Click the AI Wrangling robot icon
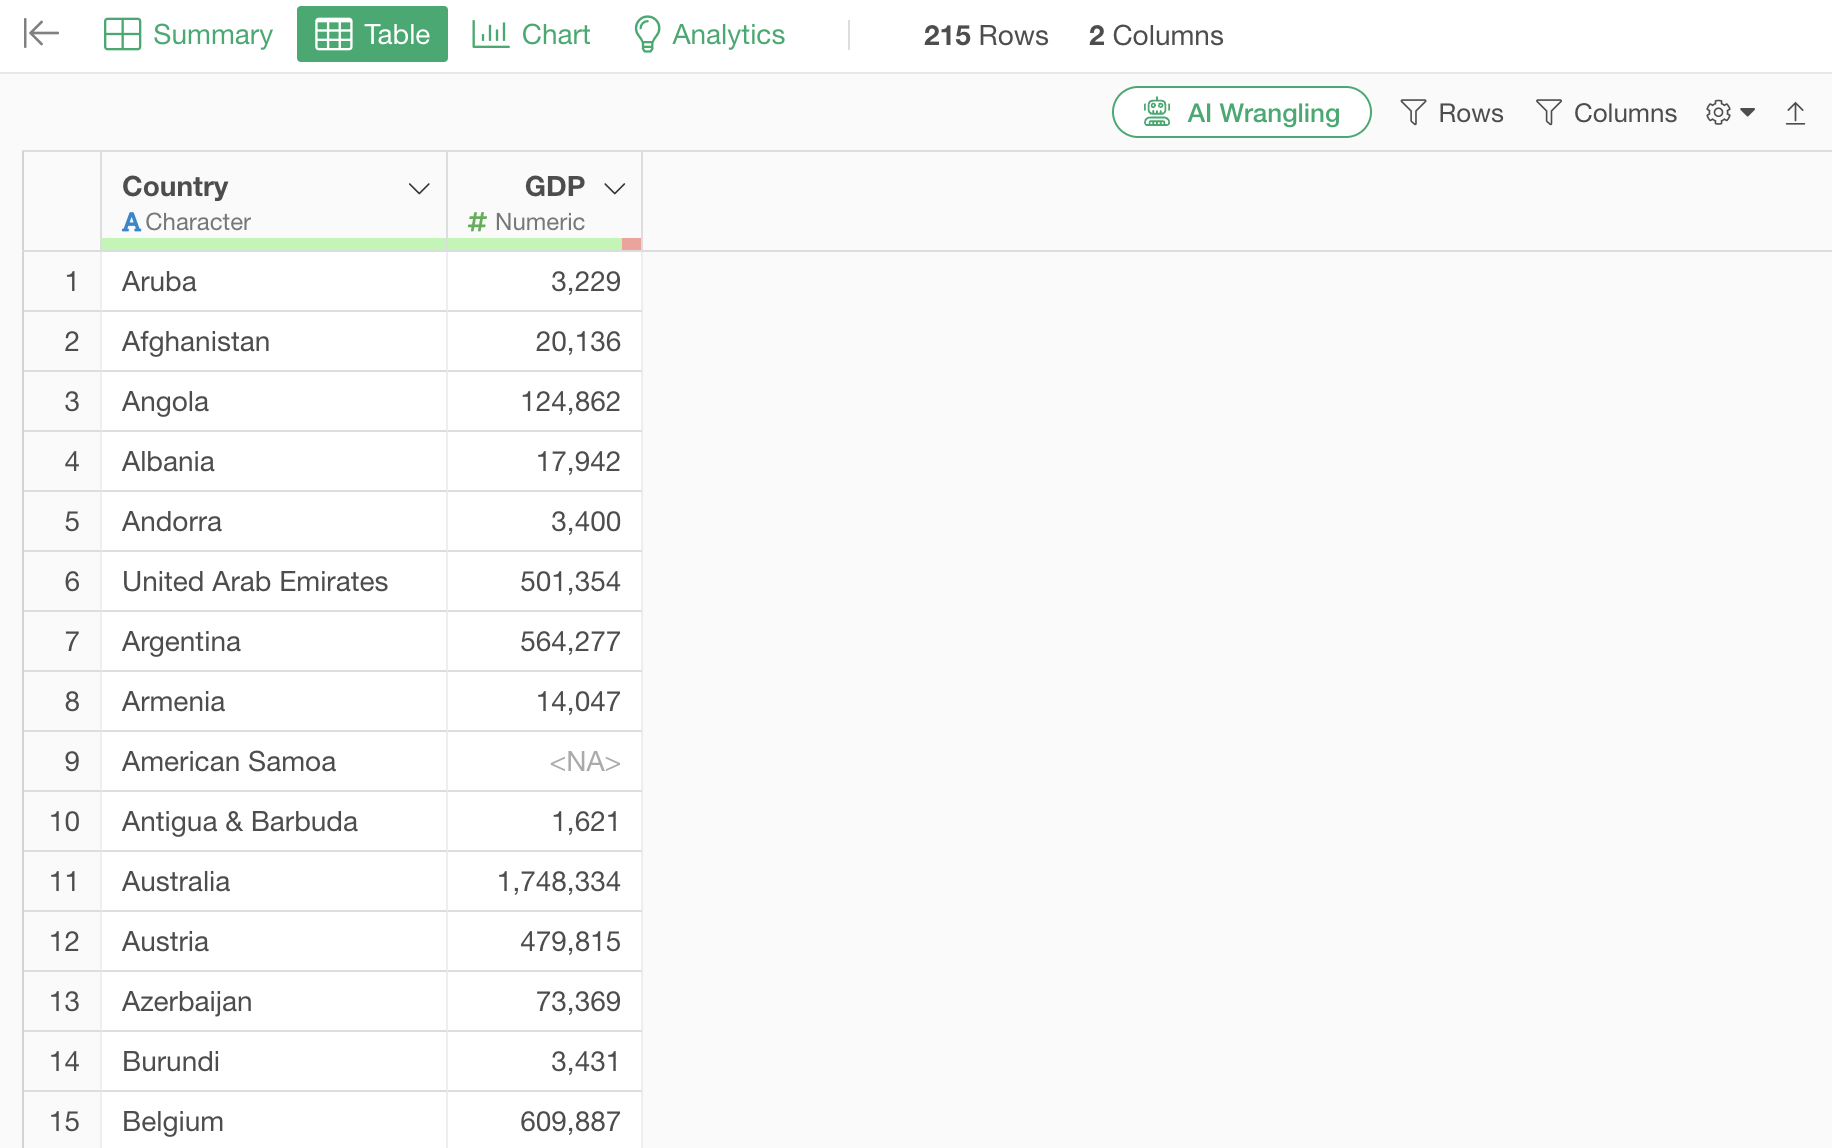The width and height of the screenshot is (1832, 1148). coord(1157,113)
